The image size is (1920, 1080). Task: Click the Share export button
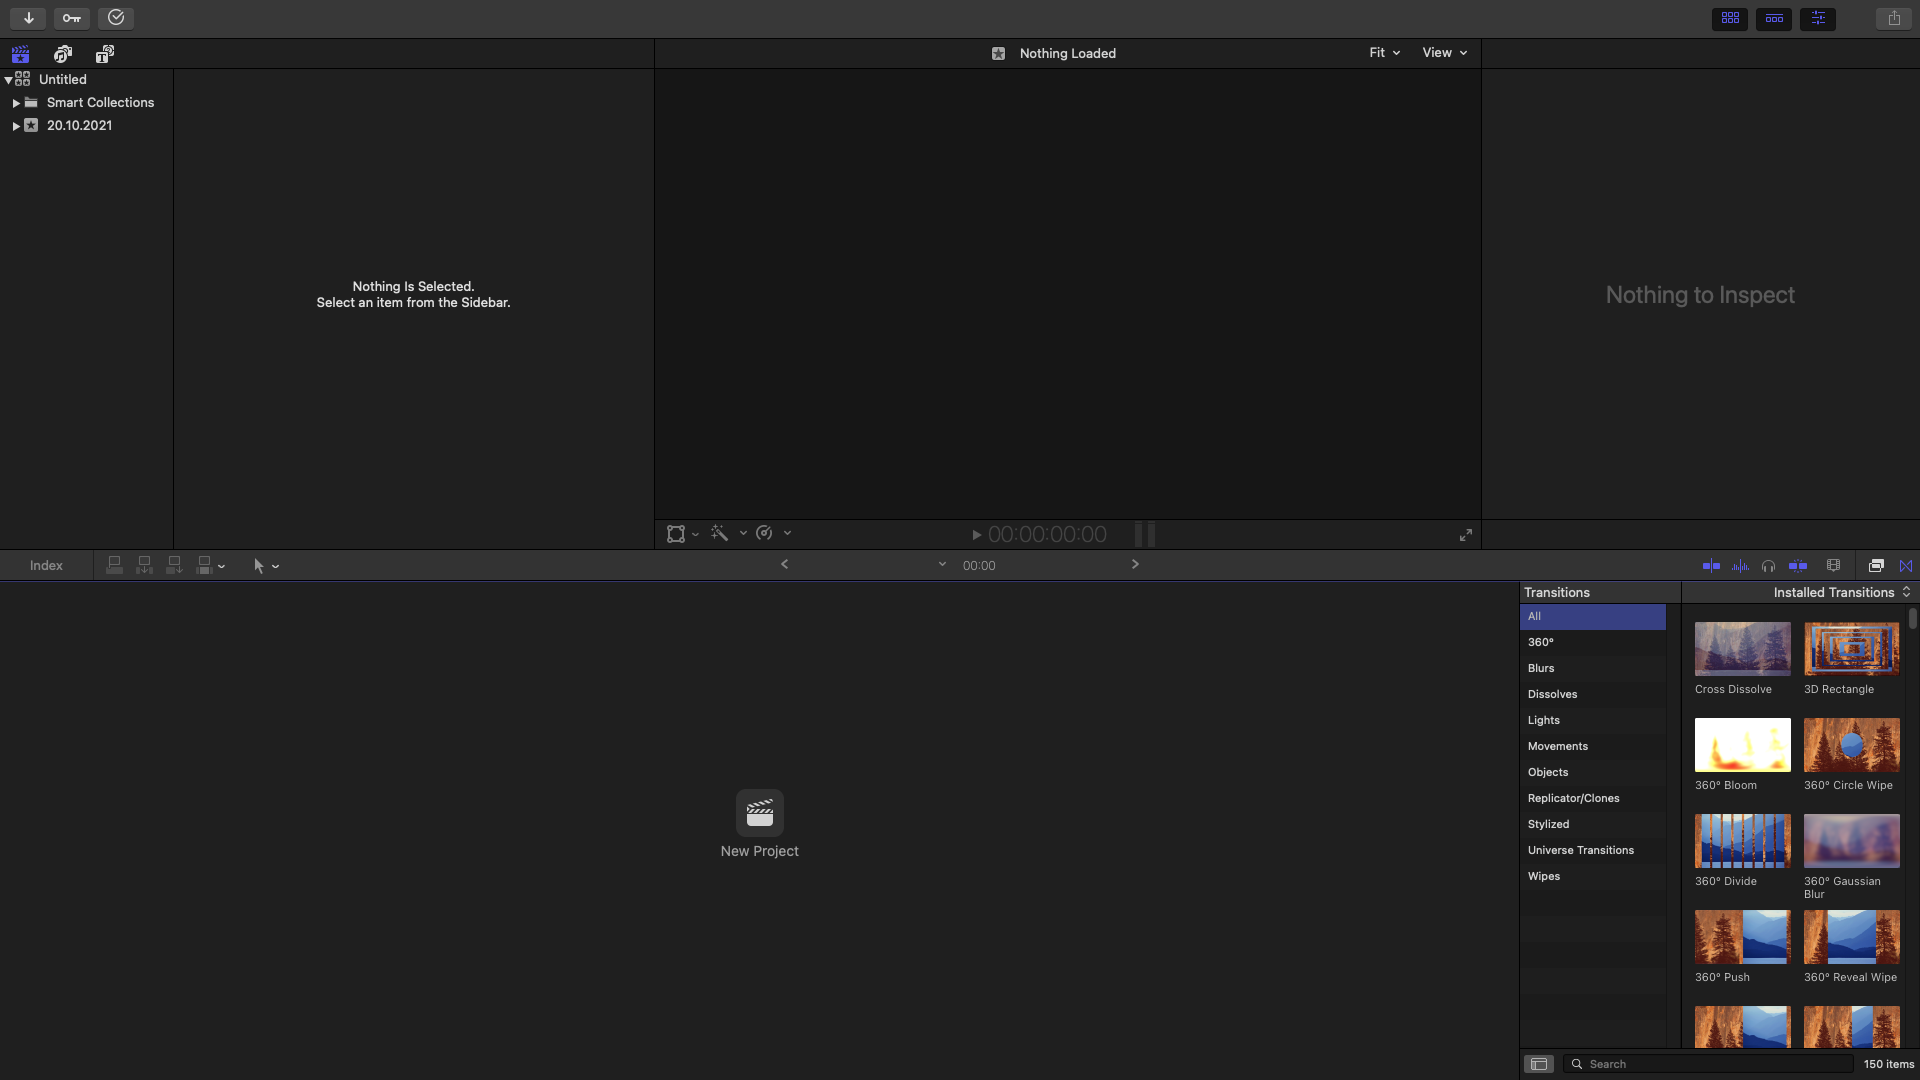click(1893, 18)
